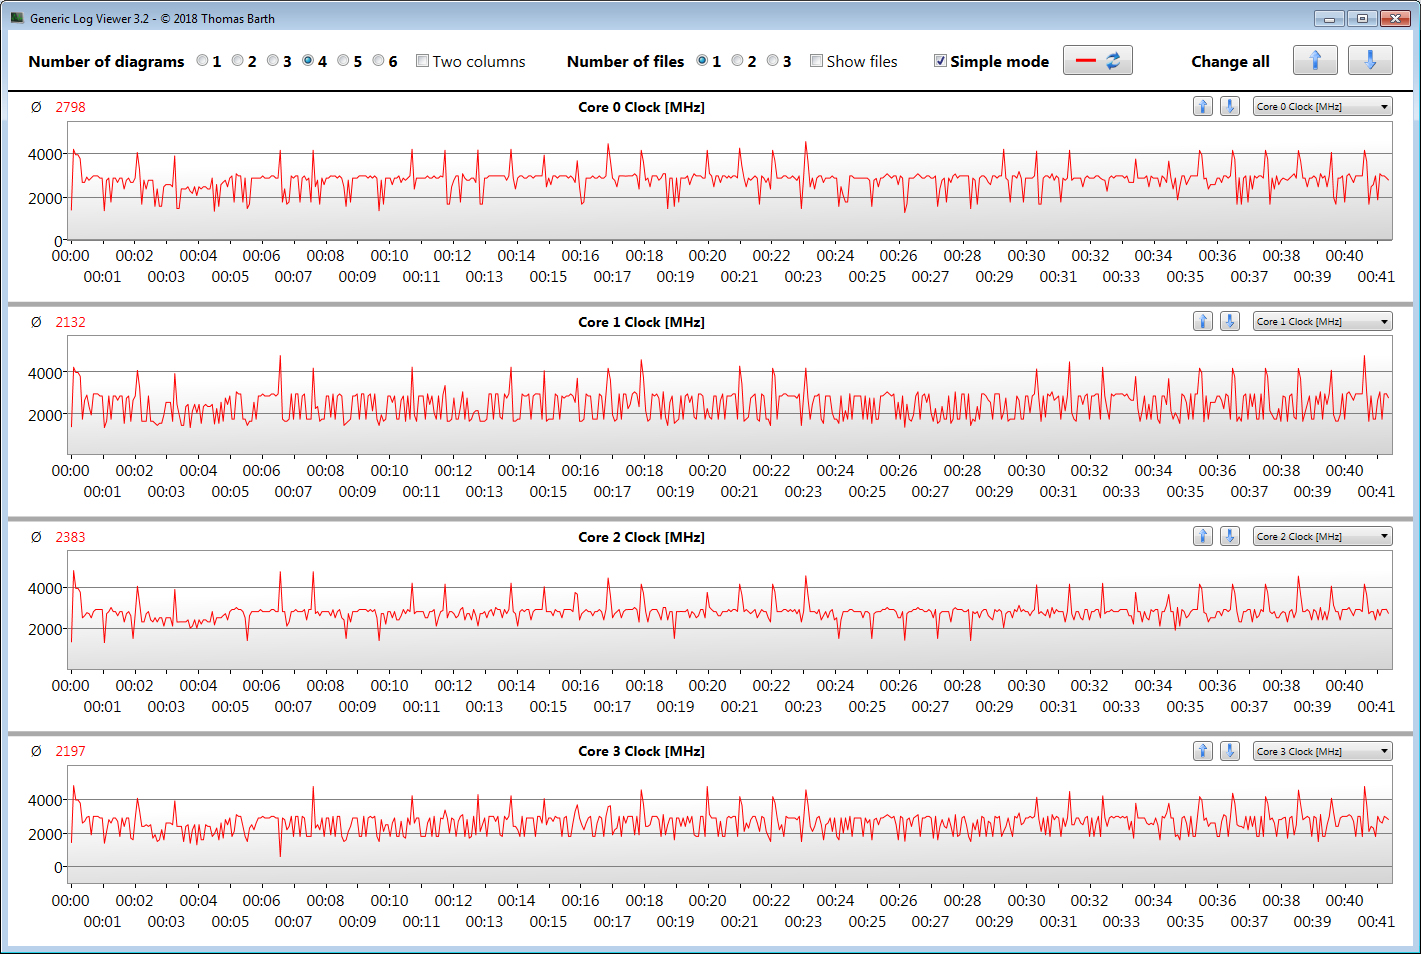
Task: Click up arrow in Core 1 Clock diagram
Action: [x=1202, y=322]
